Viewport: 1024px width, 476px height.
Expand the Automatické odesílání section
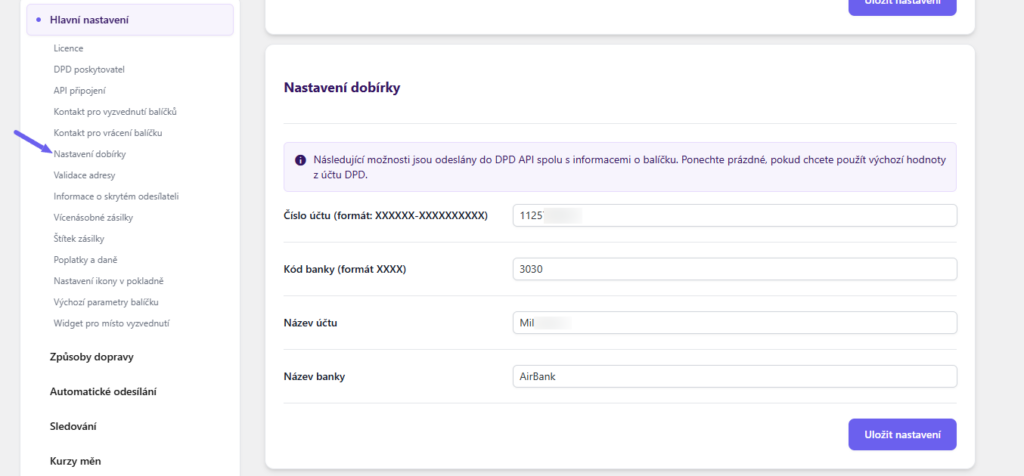[x=103, y=392]
